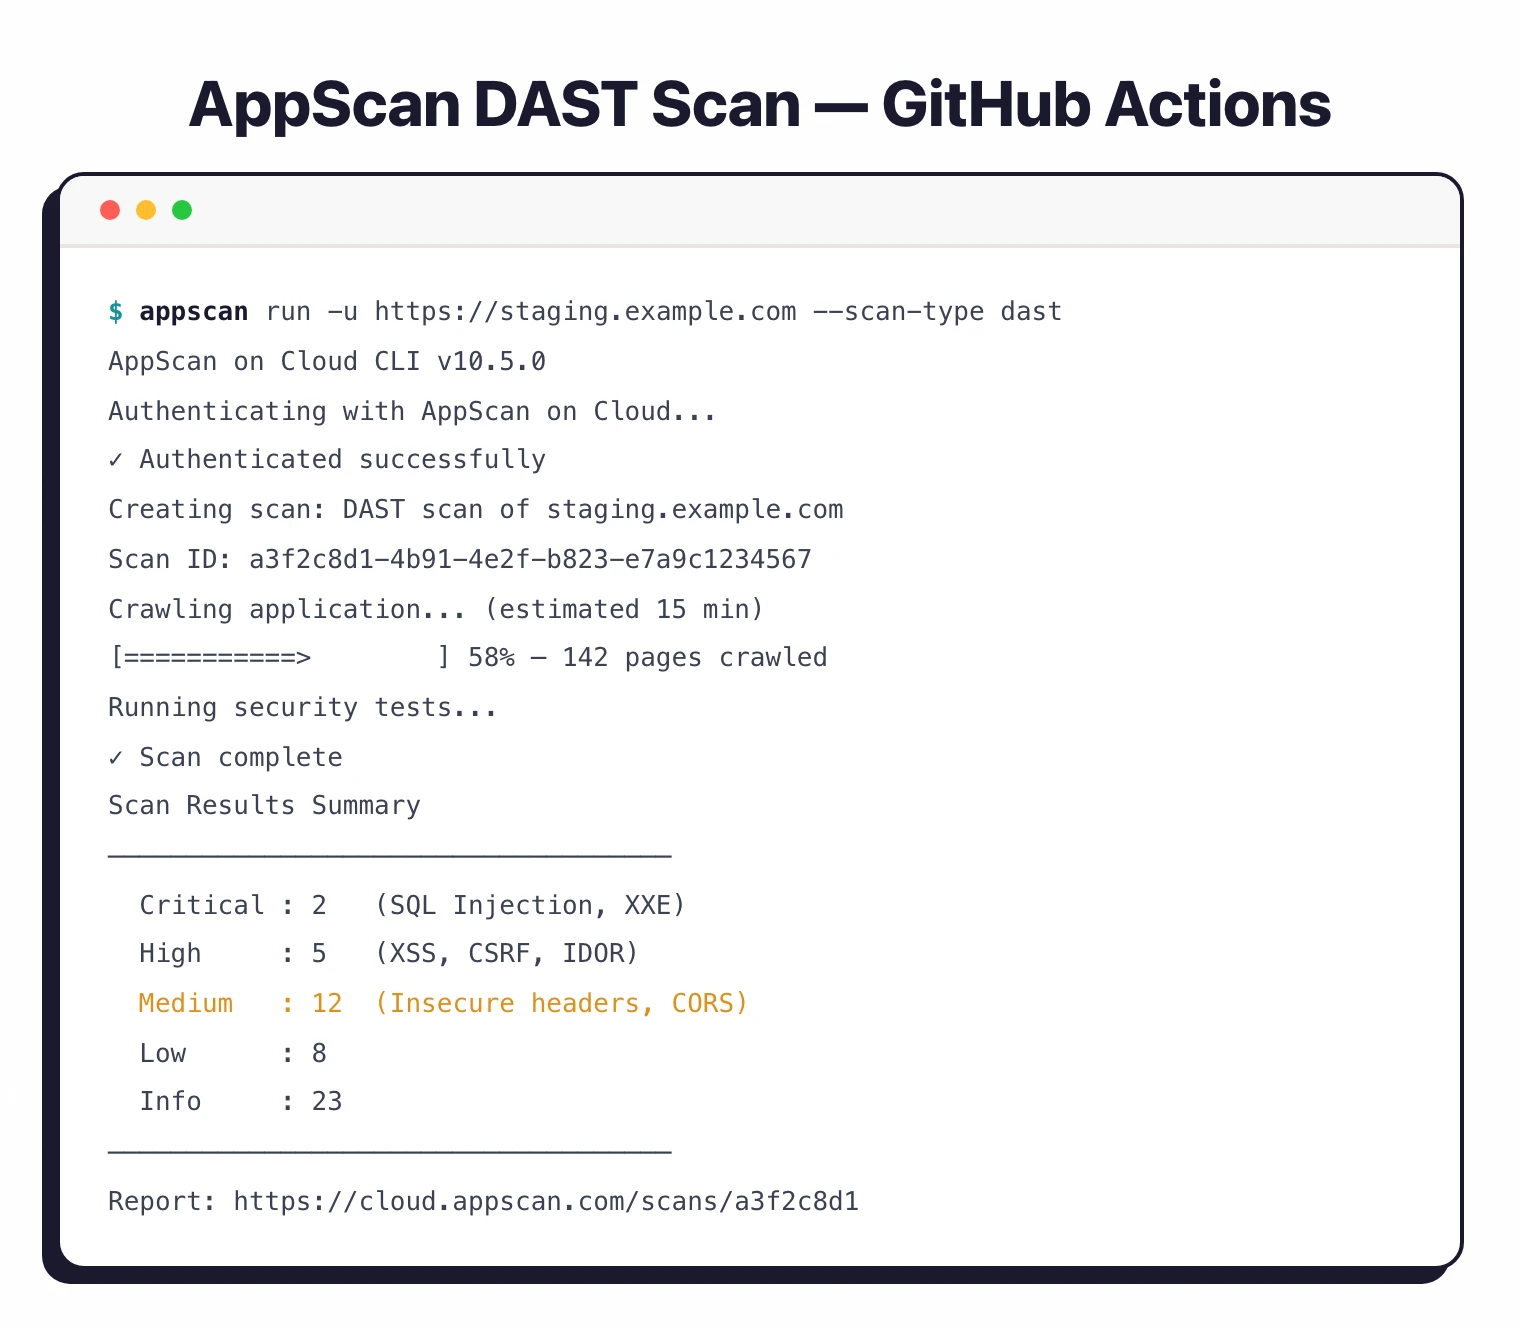Click the checkmark beside Authenticated successfully
Viewport: 1520px width, 1326px height.
pos(116,459)
